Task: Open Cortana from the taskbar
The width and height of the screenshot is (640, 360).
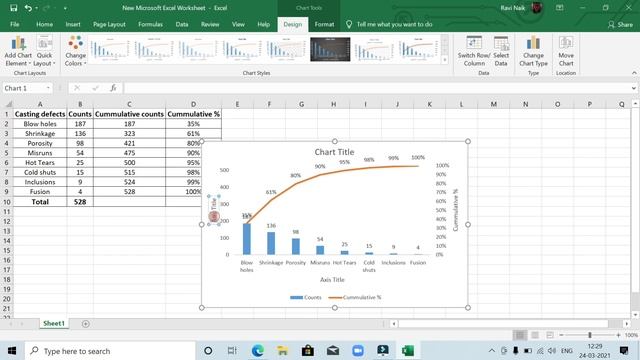Action: pos(208,351)
